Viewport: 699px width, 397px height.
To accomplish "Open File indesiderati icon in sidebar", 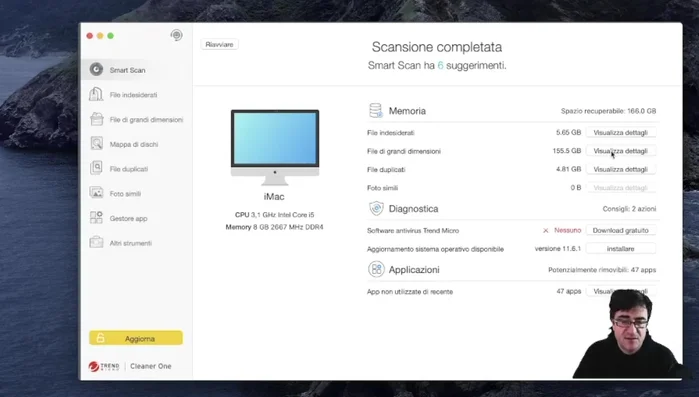I will click(96, 94).
